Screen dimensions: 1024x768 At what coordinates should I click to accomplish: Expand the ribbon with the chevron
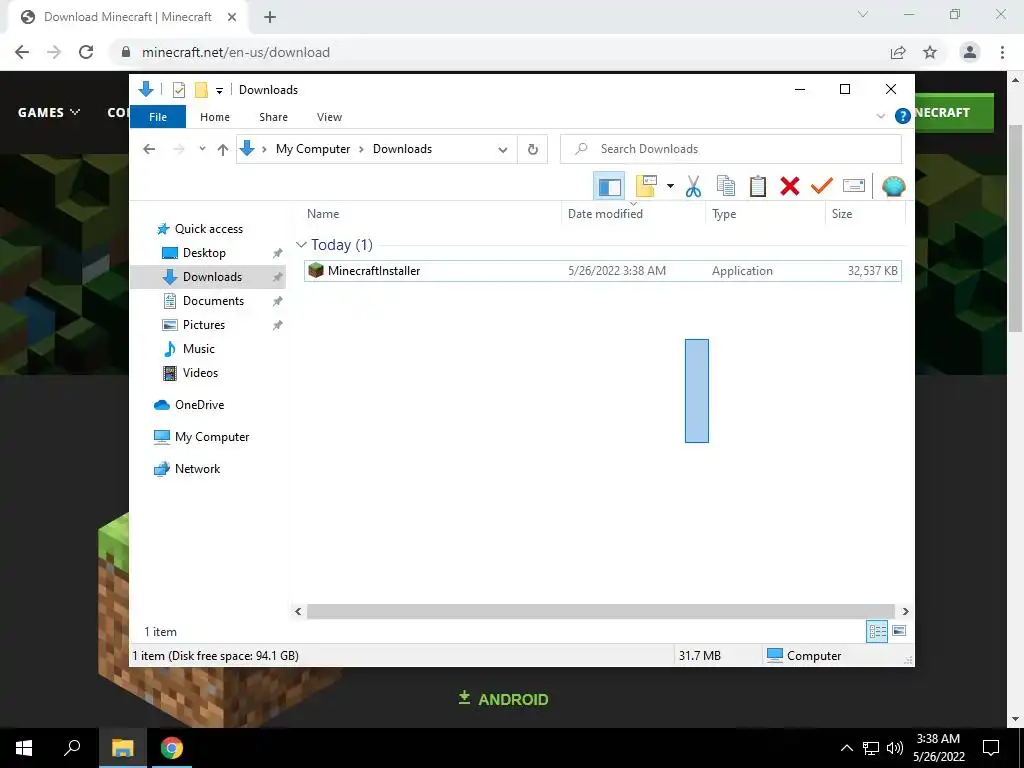pos(880,116)
